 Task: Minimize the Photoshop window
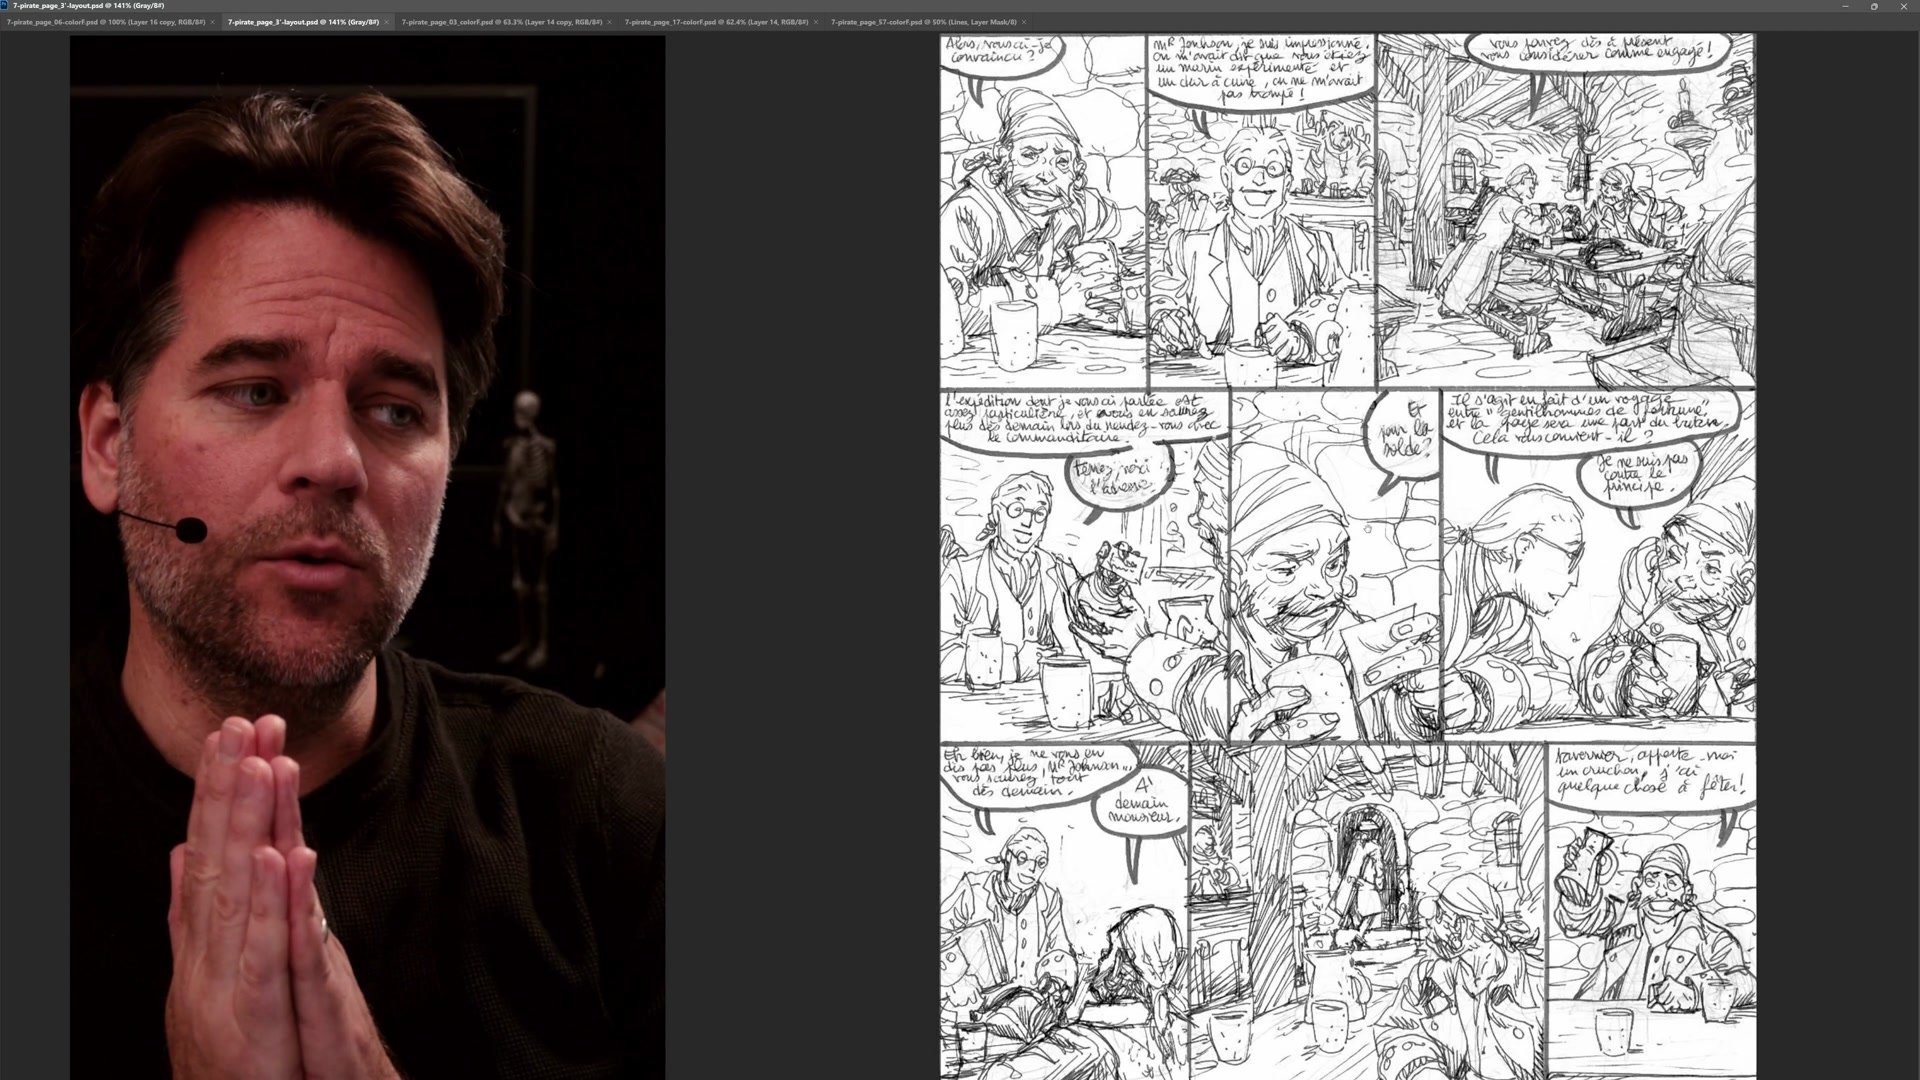click(1845, 6)
